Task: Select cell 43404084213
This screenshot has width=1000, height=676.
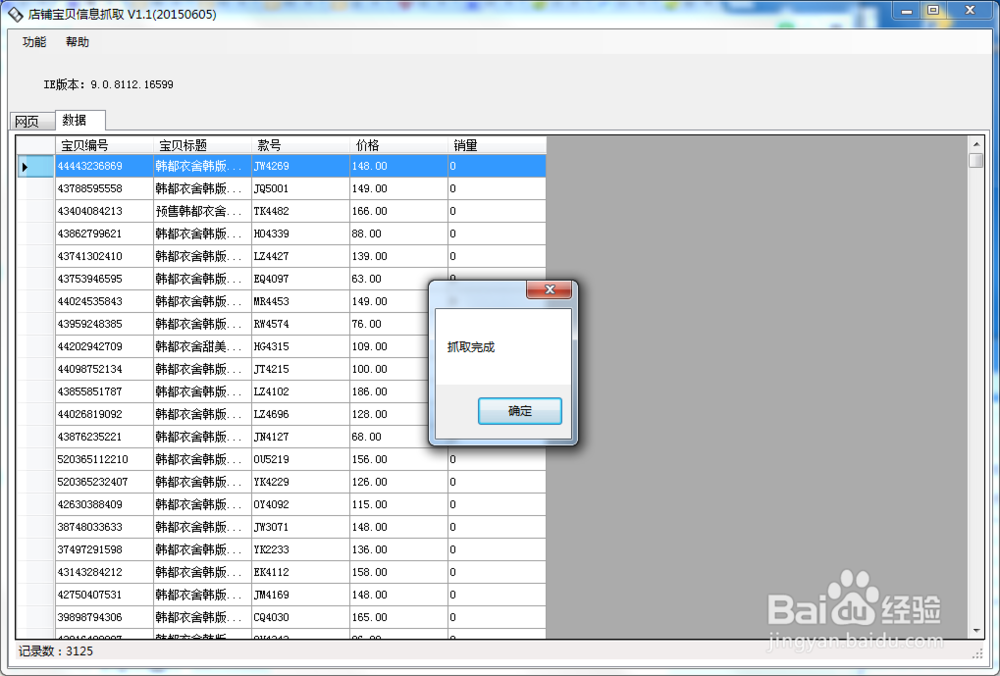Action: coord(104,211)
